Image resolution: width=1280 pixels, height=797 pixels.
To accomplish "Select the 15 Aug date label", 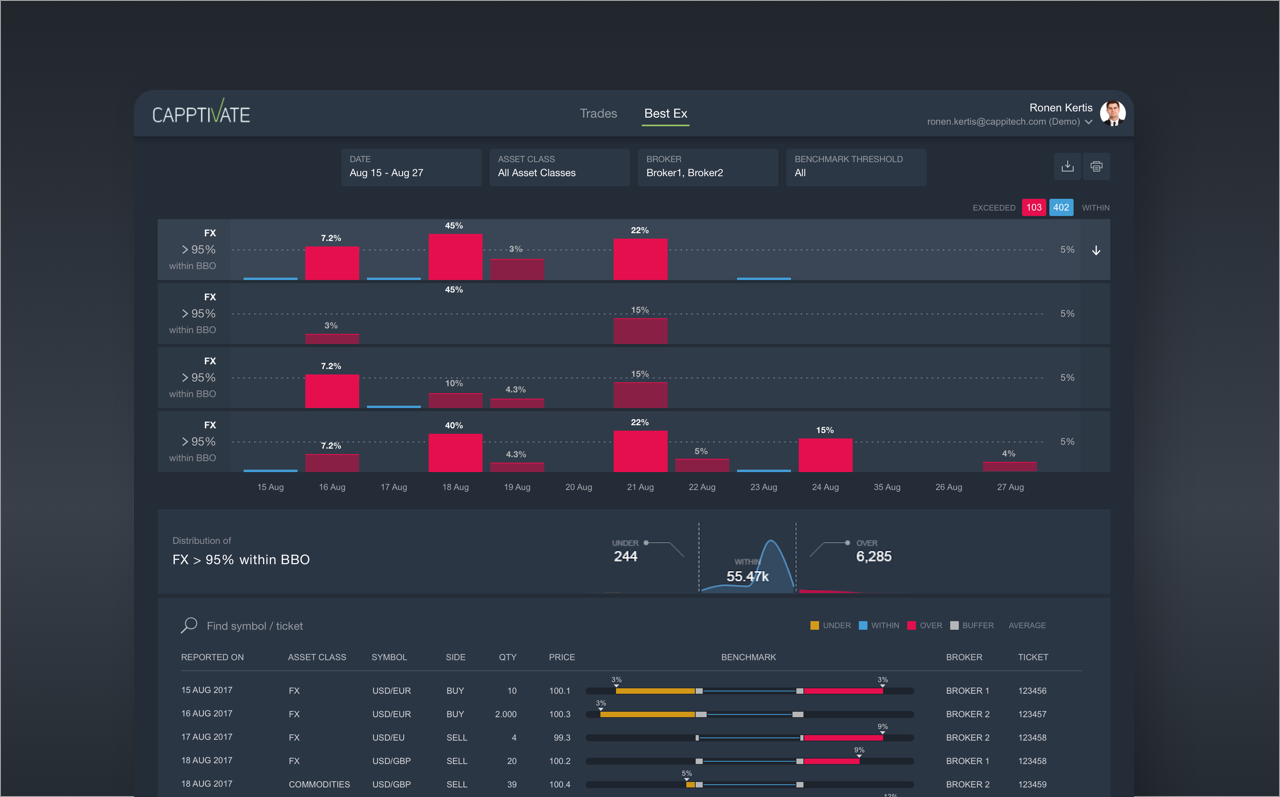I will [270, 487].
